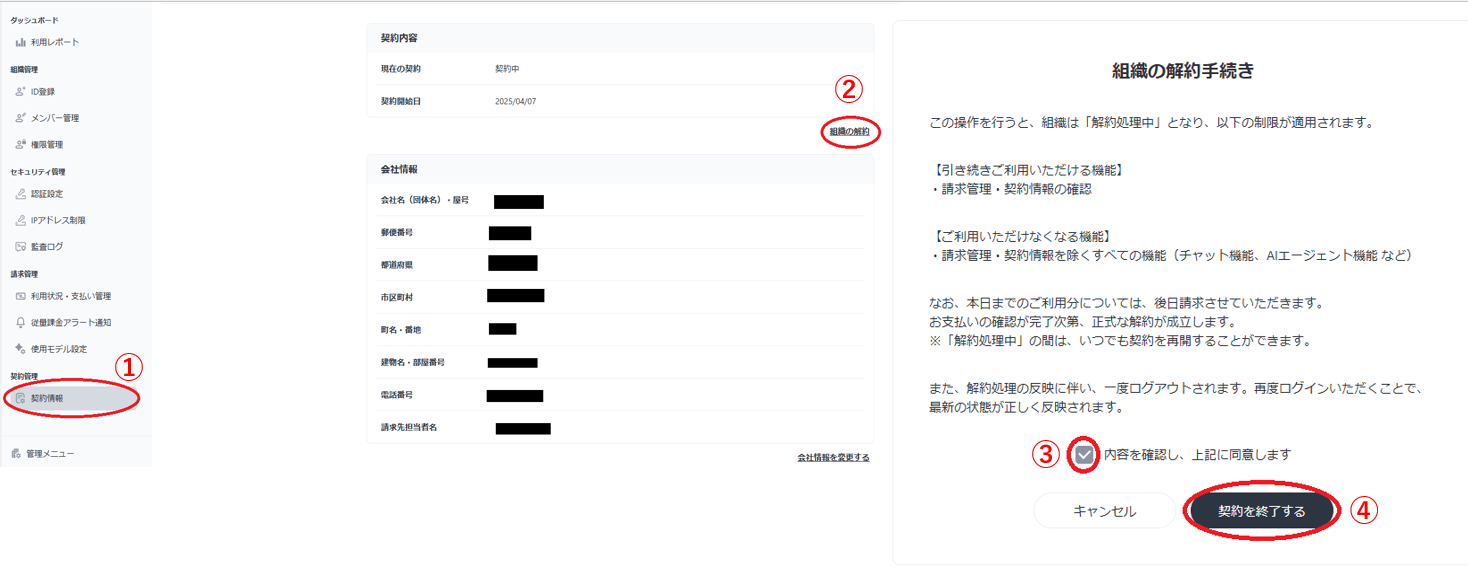
Task: Click the ID登録 person icon
Action: click(x=20, y=92)
